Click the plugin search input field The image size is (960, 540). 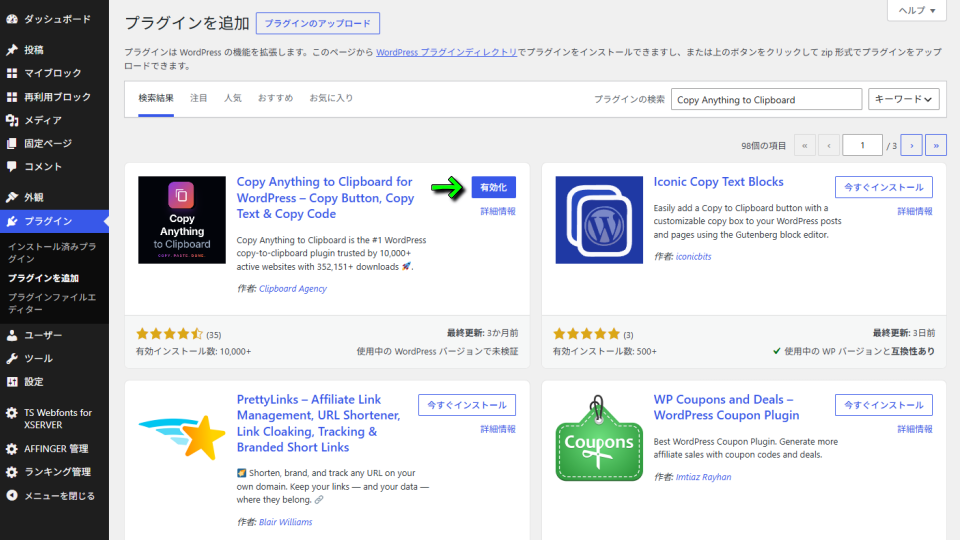click(767, 99)
